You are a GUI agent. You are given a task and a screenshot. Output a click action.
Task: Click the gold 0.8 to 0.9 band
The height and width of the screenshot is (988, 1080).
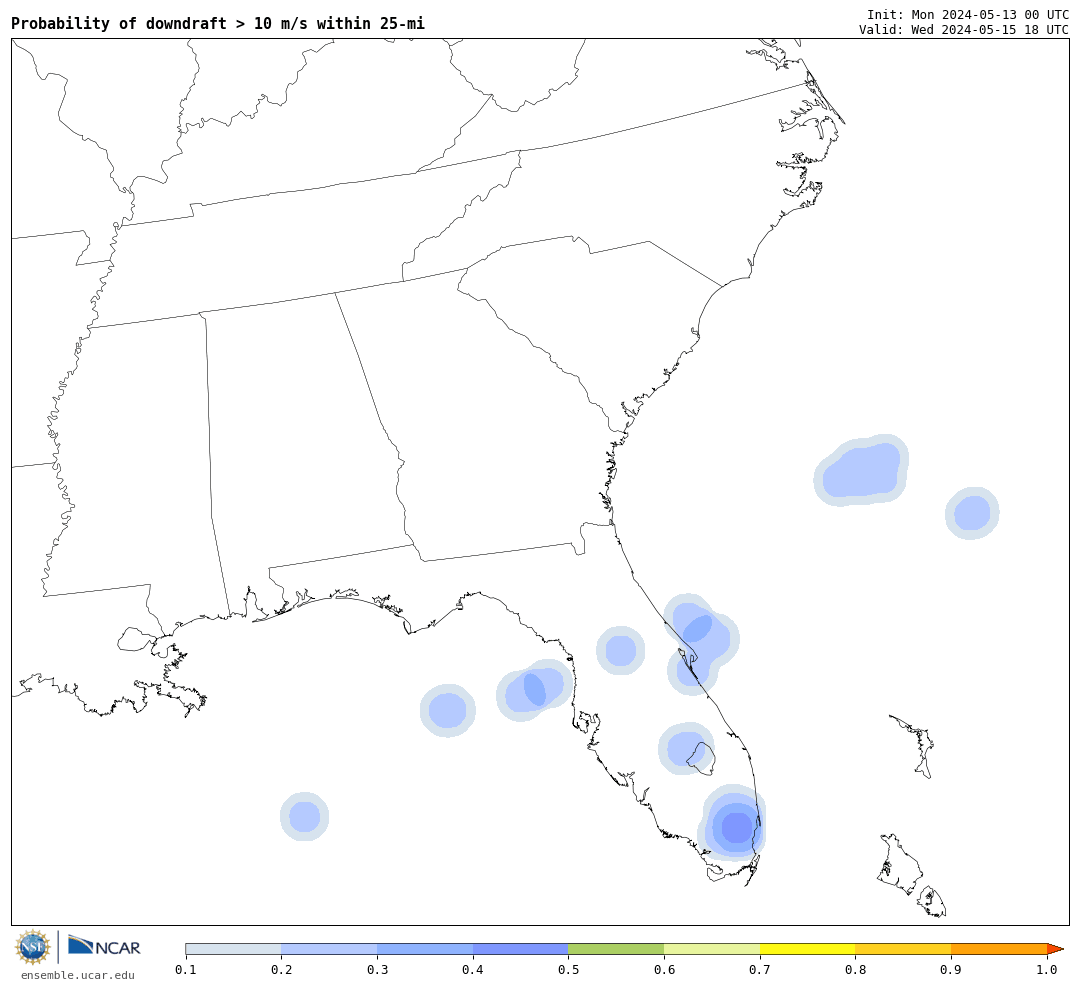click(904, 949)
